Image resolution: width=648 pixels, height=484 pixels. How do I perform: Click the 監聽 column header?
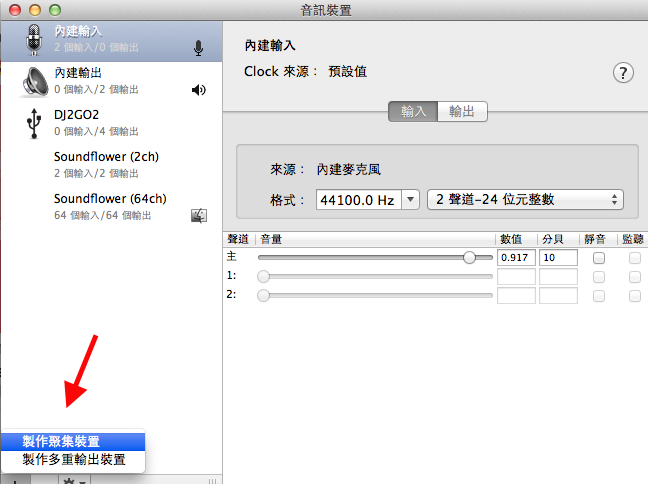[x=633, y=239]
